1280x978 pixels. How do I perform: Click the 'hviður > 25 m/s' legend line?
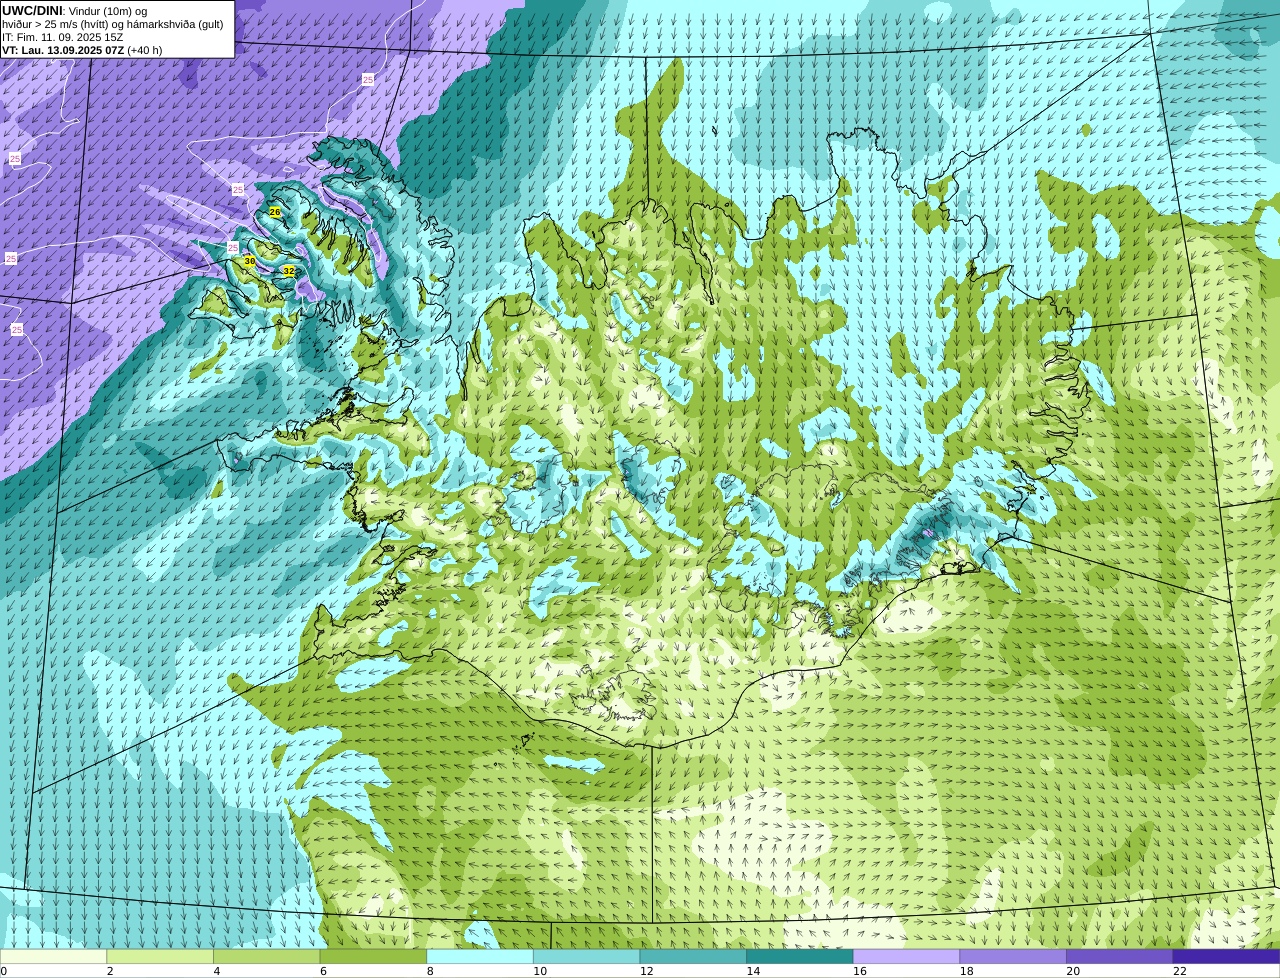click(x=112, y=24)
